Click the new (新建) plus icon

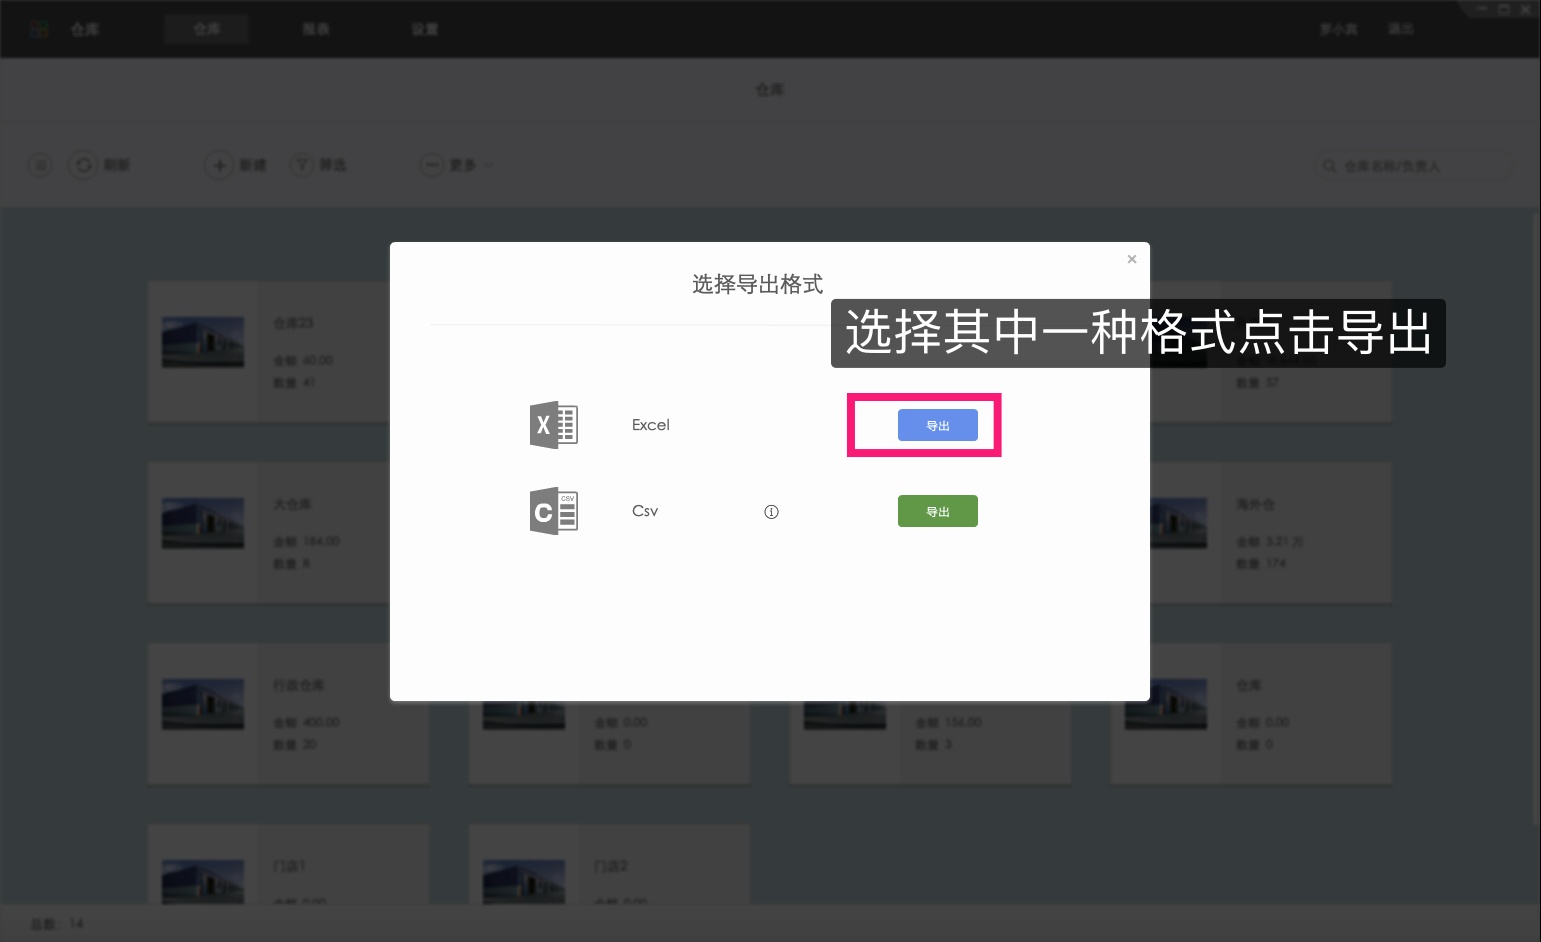(220, 165)
